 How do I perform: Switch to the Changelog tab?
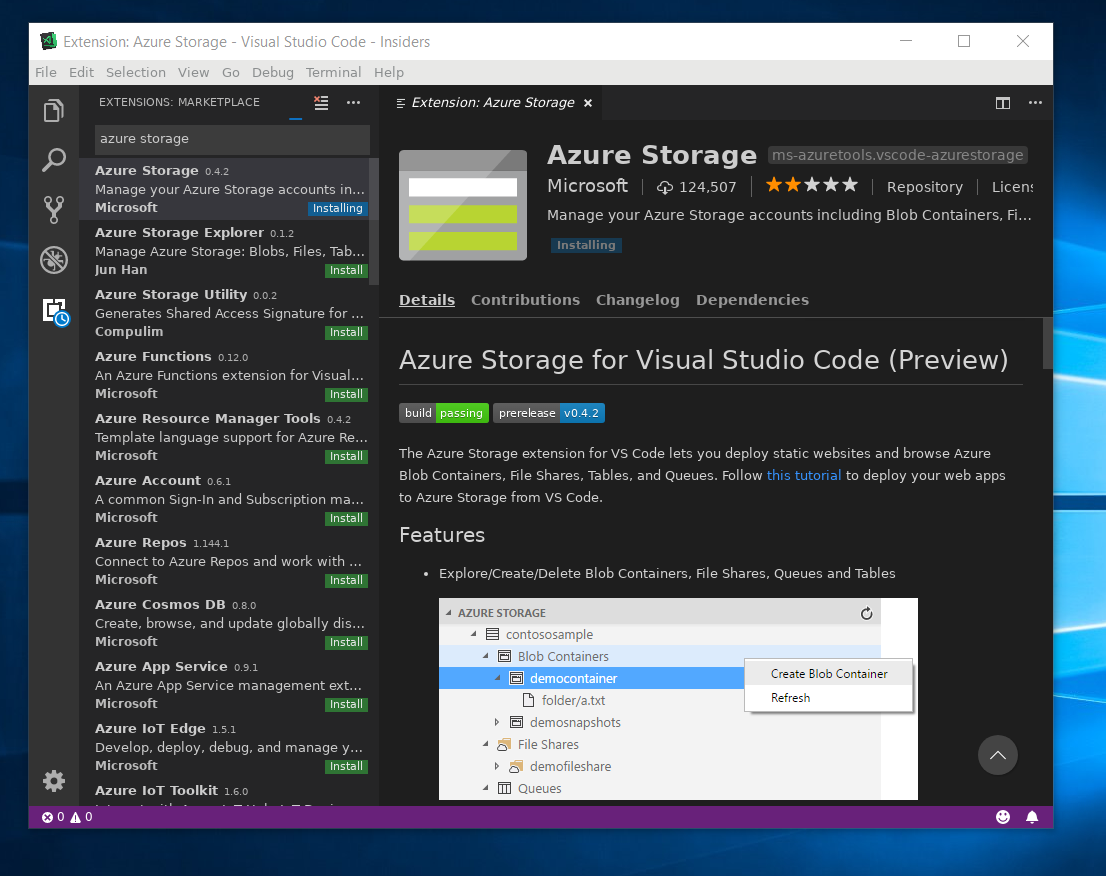(637, 300)
